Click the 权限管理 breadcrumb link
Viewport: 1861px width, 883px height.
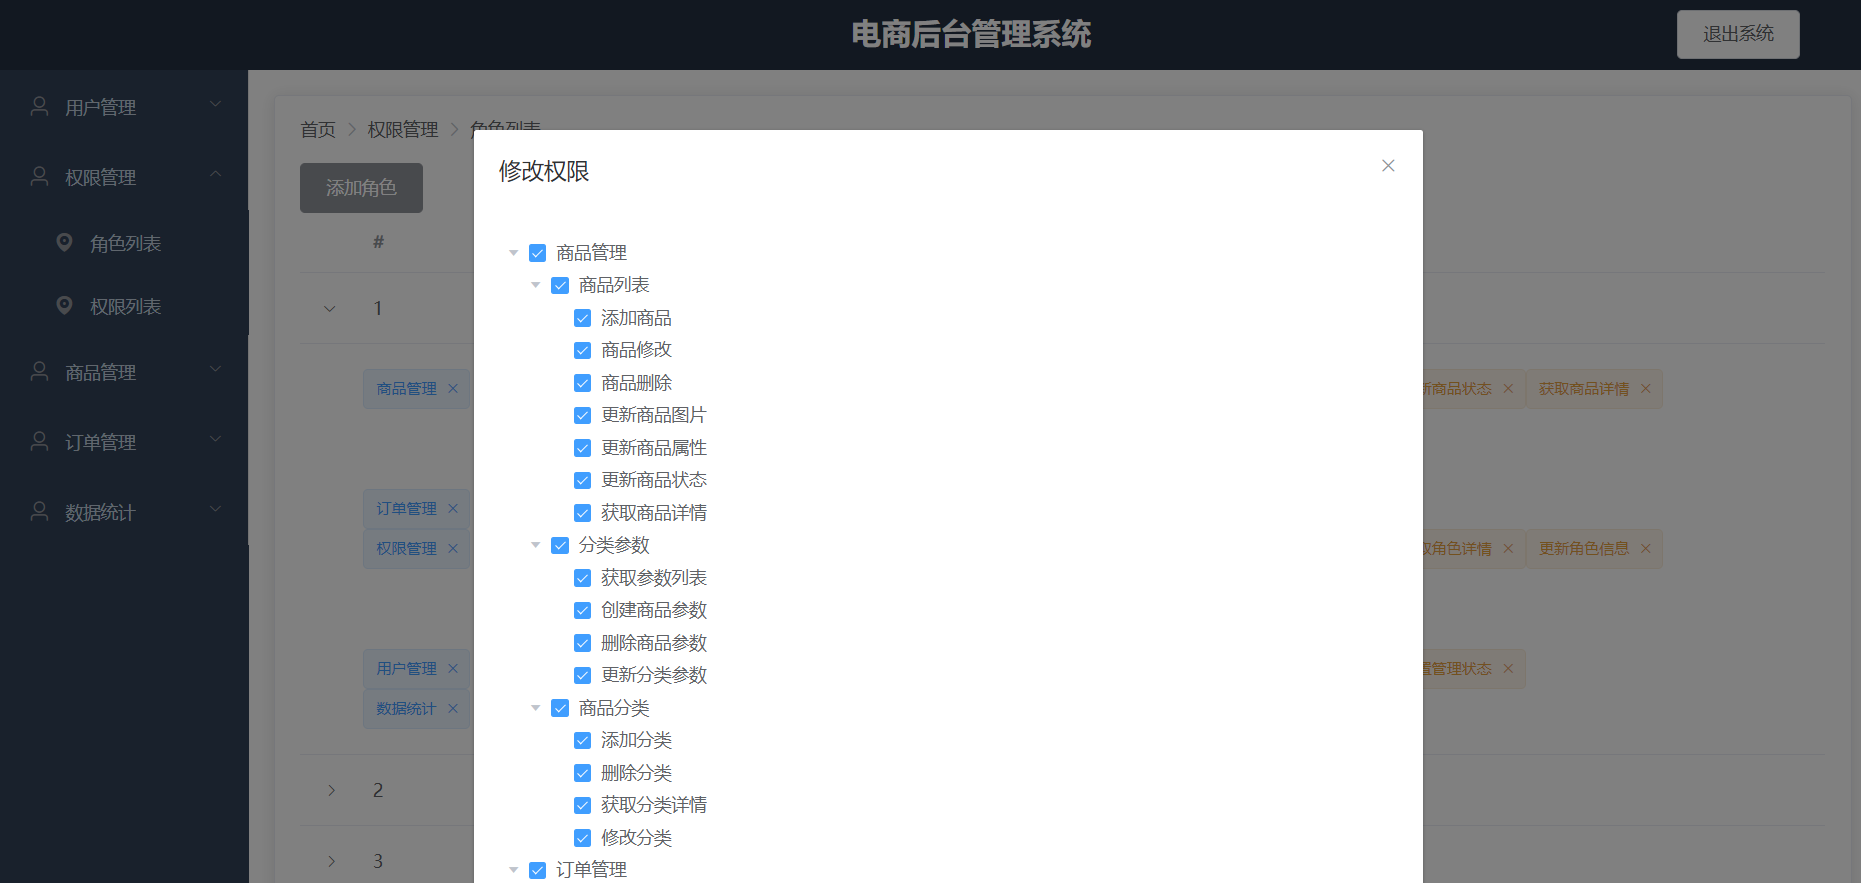(x=403, y=130)
